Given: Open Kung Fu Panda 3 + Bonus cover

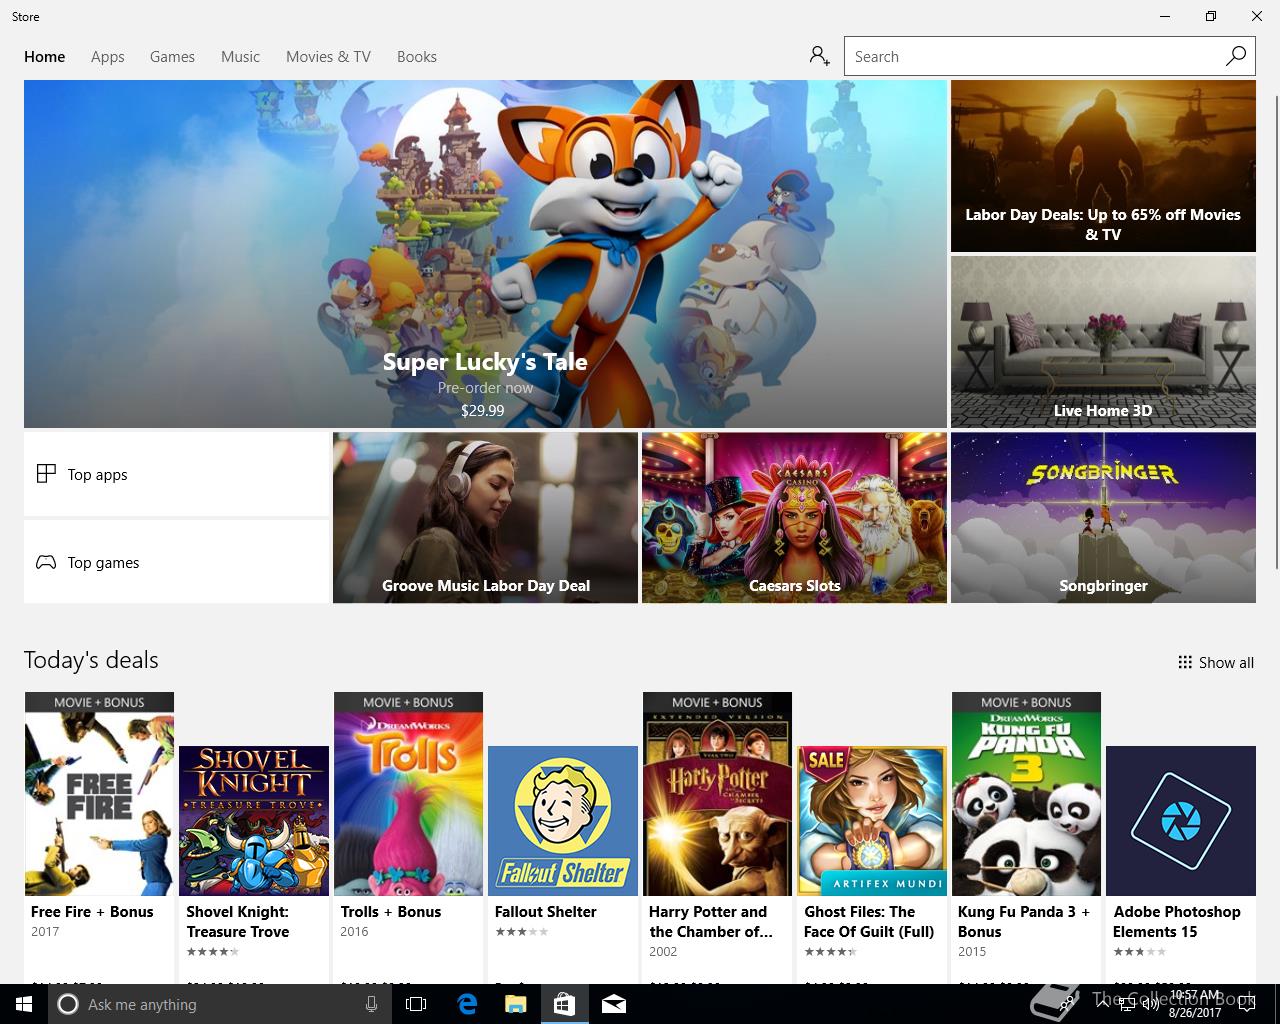Looking at the screenshot, I should coord(1026,794).
